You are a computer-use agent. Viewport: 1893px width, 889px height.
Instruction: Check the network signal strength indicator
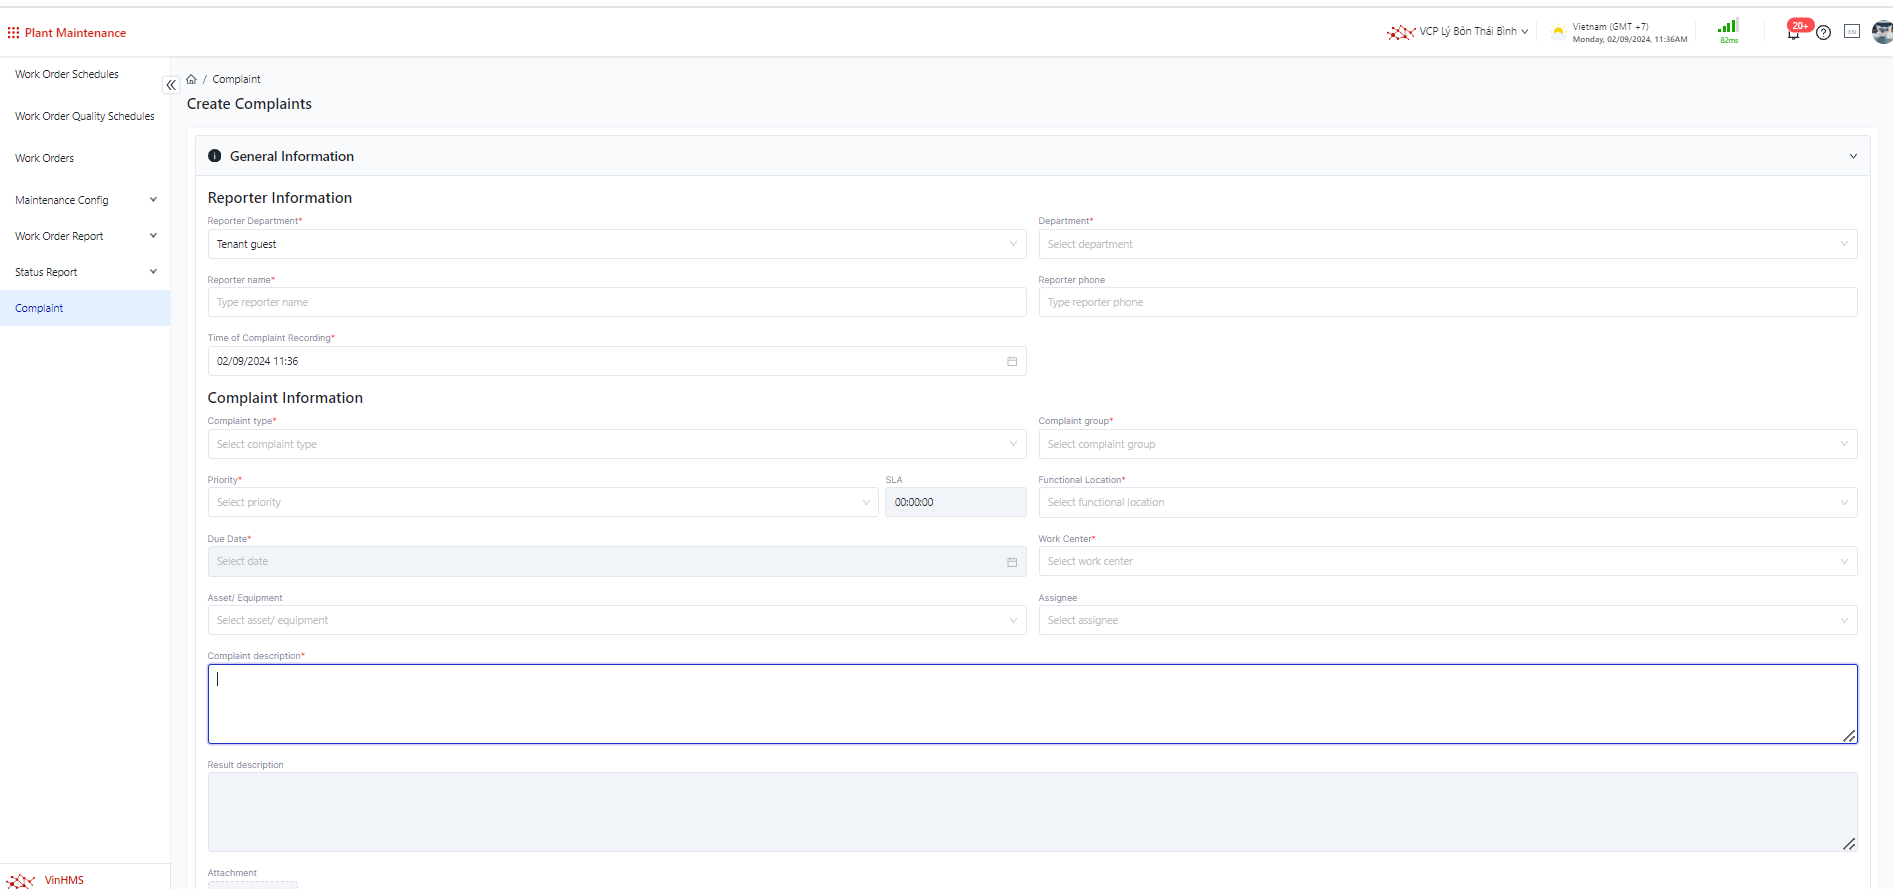[1728, 26]
